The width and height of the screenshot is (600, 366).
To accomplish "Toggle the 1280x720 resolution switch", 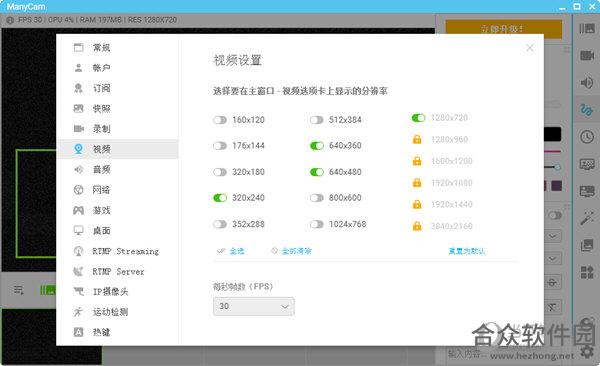I will tap(418, 118).
